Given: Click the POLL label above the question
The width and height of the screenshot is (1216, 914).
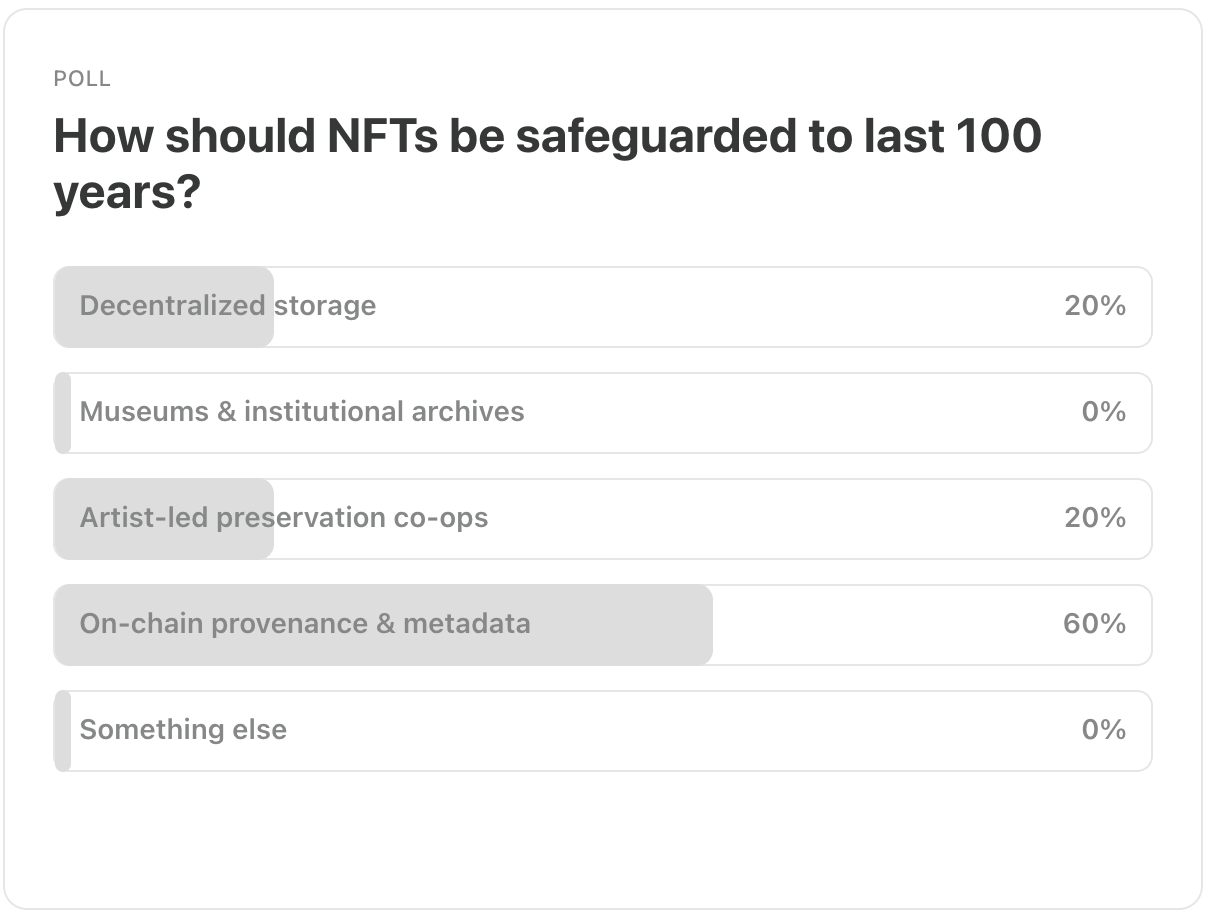Looking at the screenshot, I should click(x=82, y=79).
